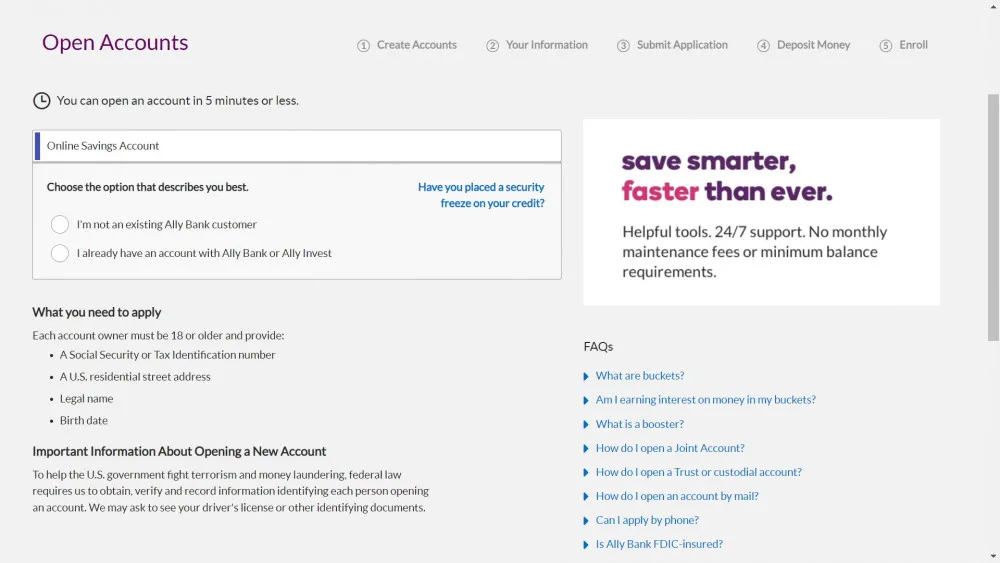Click the scrollbar down arrow

click(993, 557)
